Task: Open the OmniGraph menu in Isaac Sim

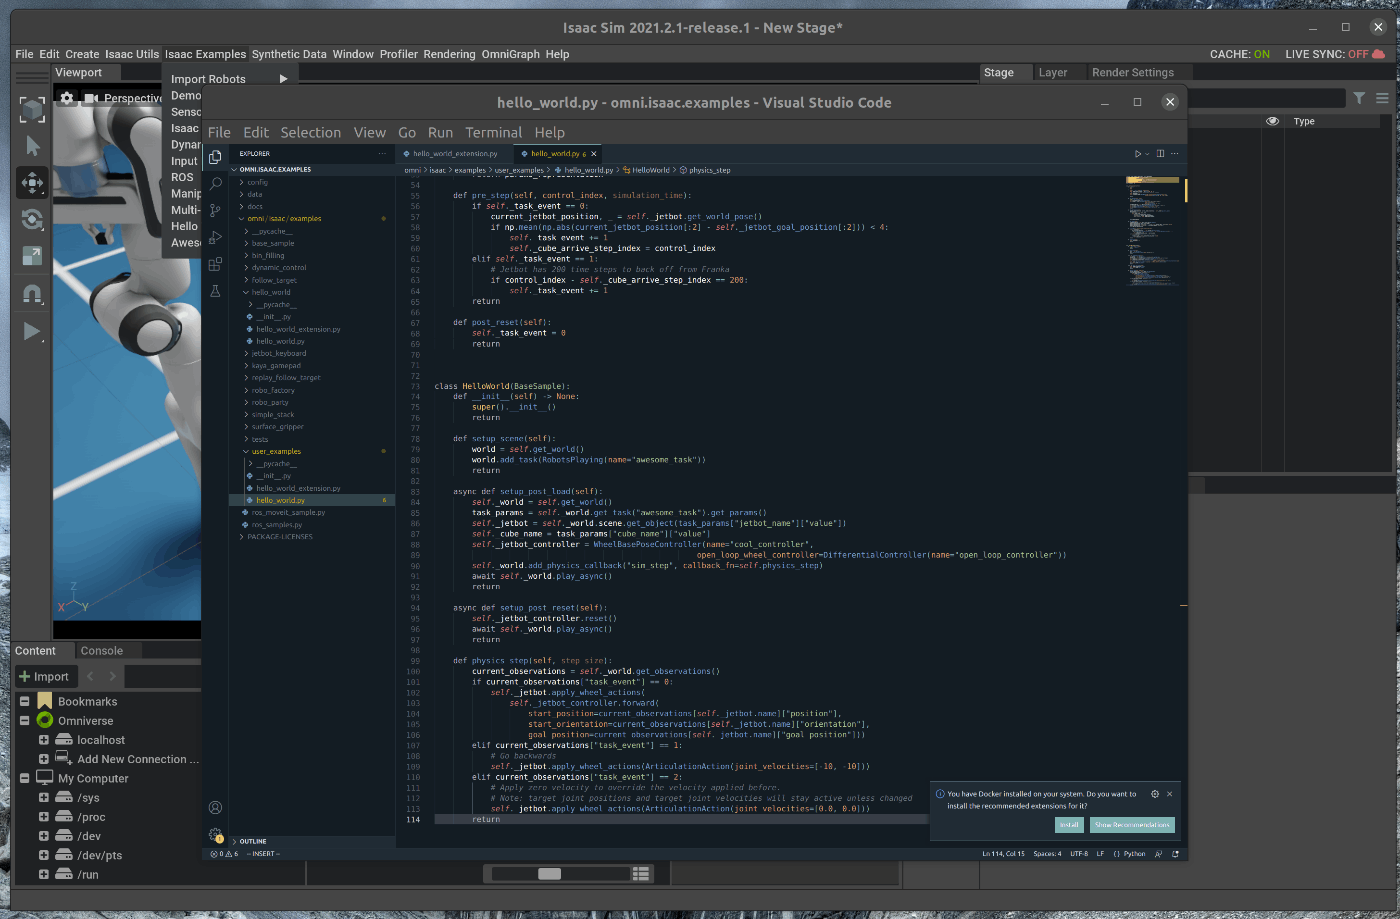Action: pyautogui.click(x=511, y=54)
